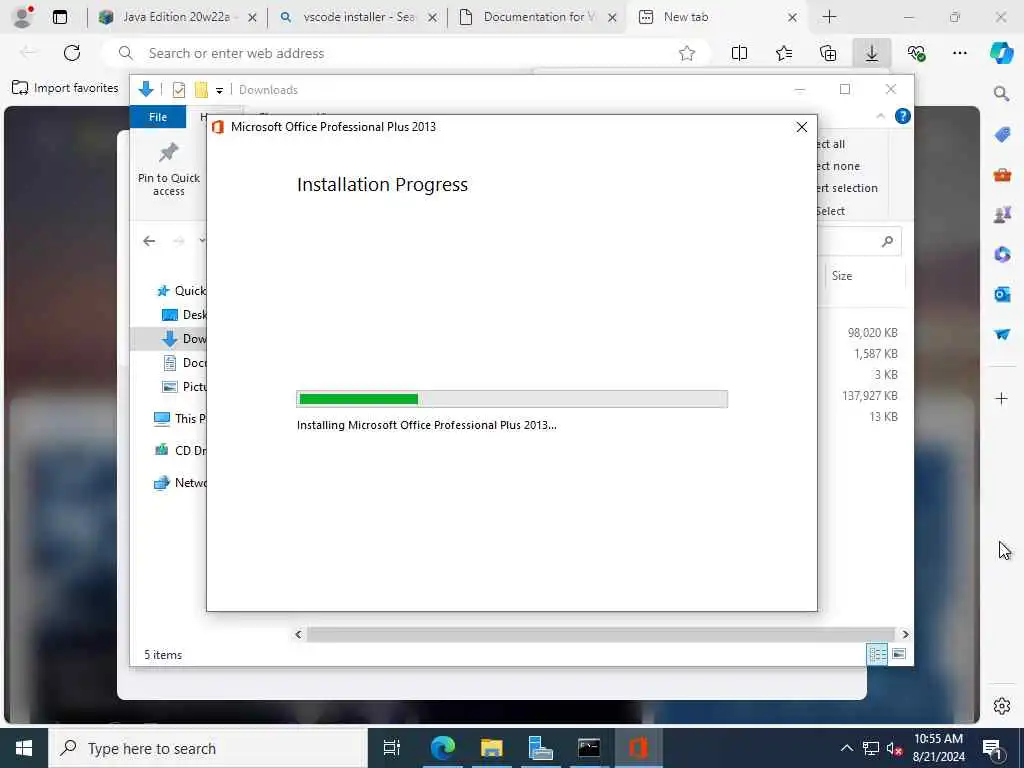Open Edge sidebar Outlook icon
The height and width of the screenshot is (768, 1024).
1002,295
